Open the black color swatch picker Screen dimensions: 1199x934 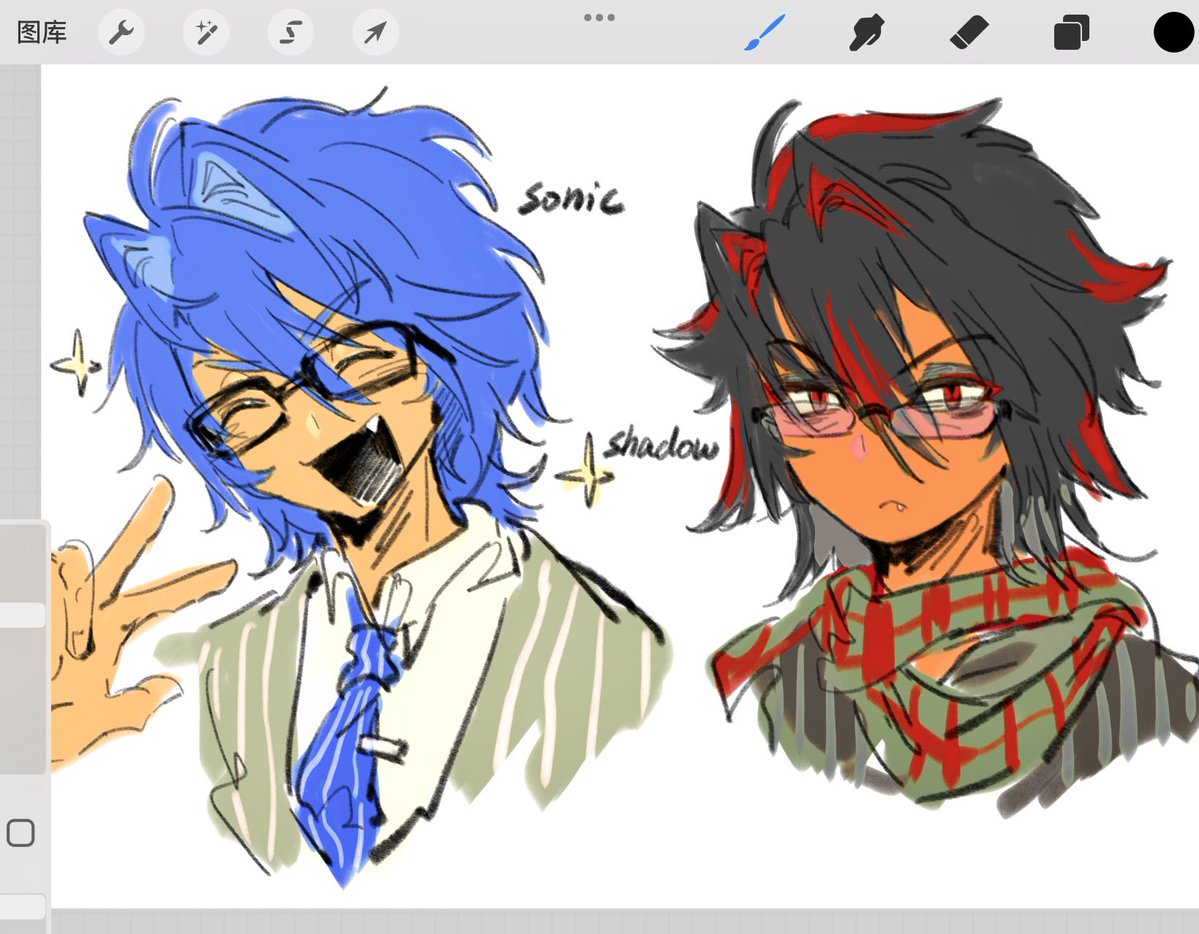pyautogui.click(x=1173, y=33)
